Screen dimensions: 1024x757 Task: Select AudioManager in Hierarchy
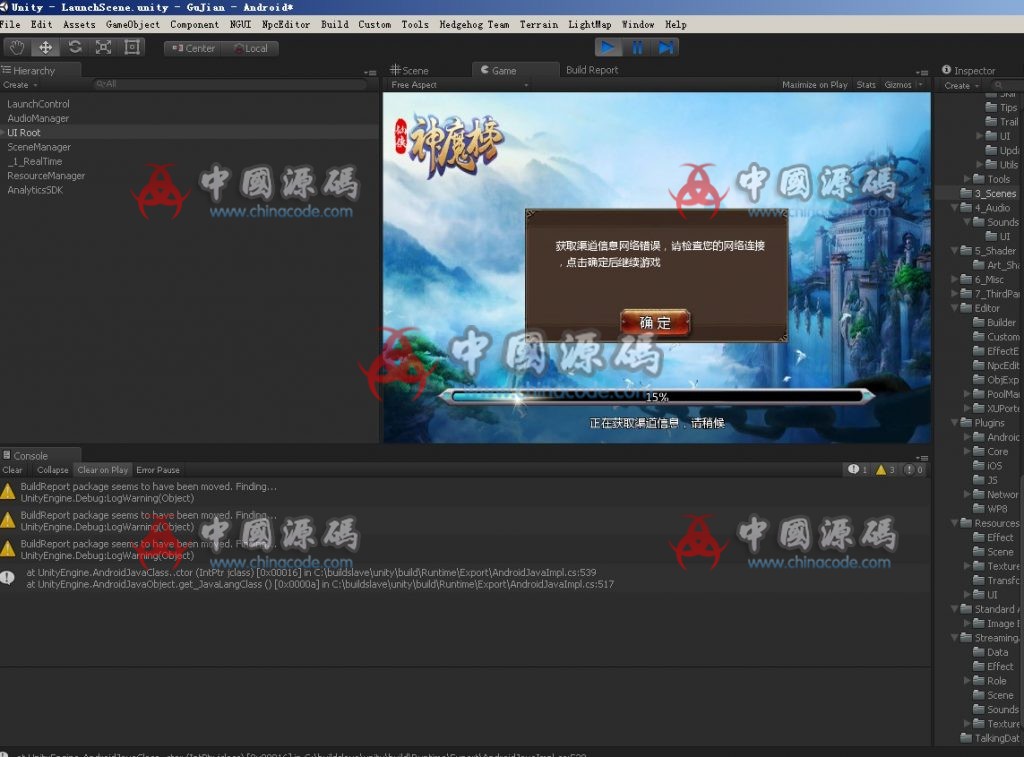pyautogui.click(x=38, y=118)
